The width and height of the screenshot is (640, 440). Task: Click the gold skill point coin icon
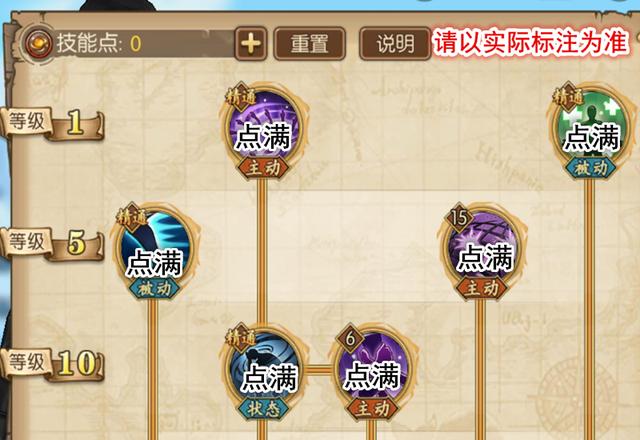pos(38,43)
